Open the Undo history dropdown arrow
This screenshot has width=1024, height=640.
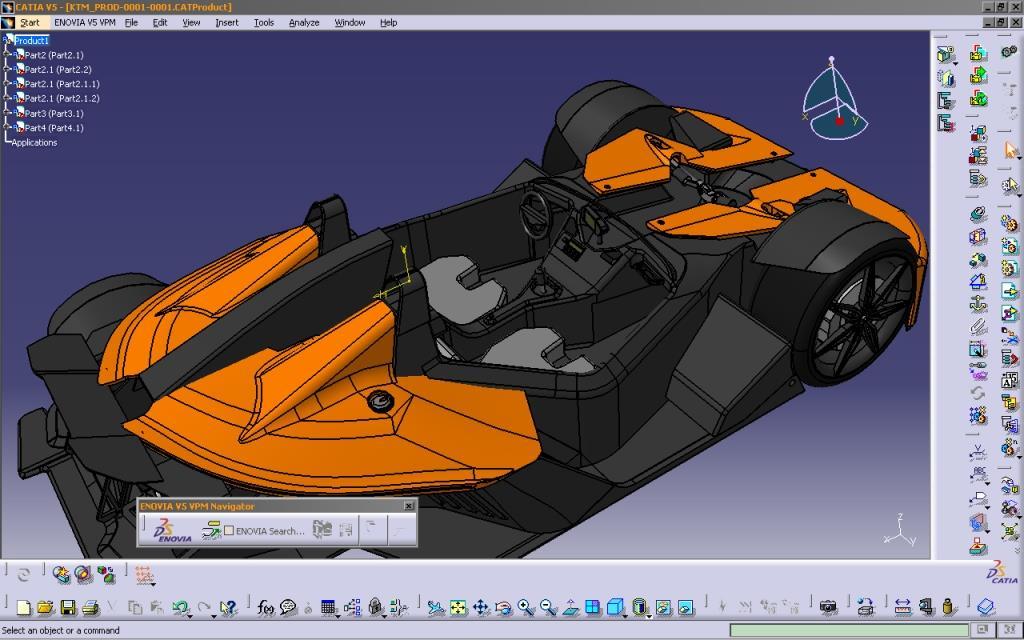190,615
